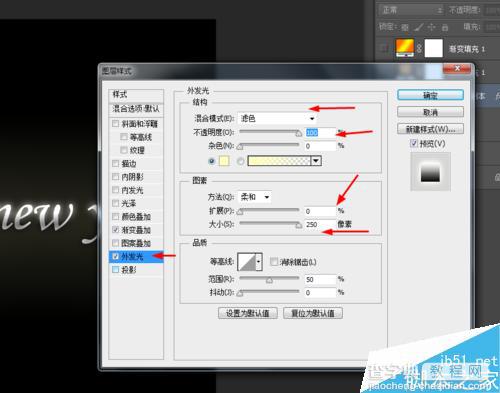Viewport: 500px width, 393px height.
Task: Uncheck the 外发光 checkbox
Action: coord(115,256)
